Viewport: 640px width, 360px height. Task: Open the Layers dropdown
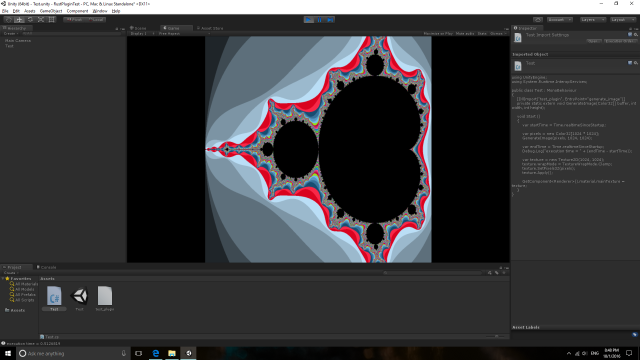[x=592, y=20]
